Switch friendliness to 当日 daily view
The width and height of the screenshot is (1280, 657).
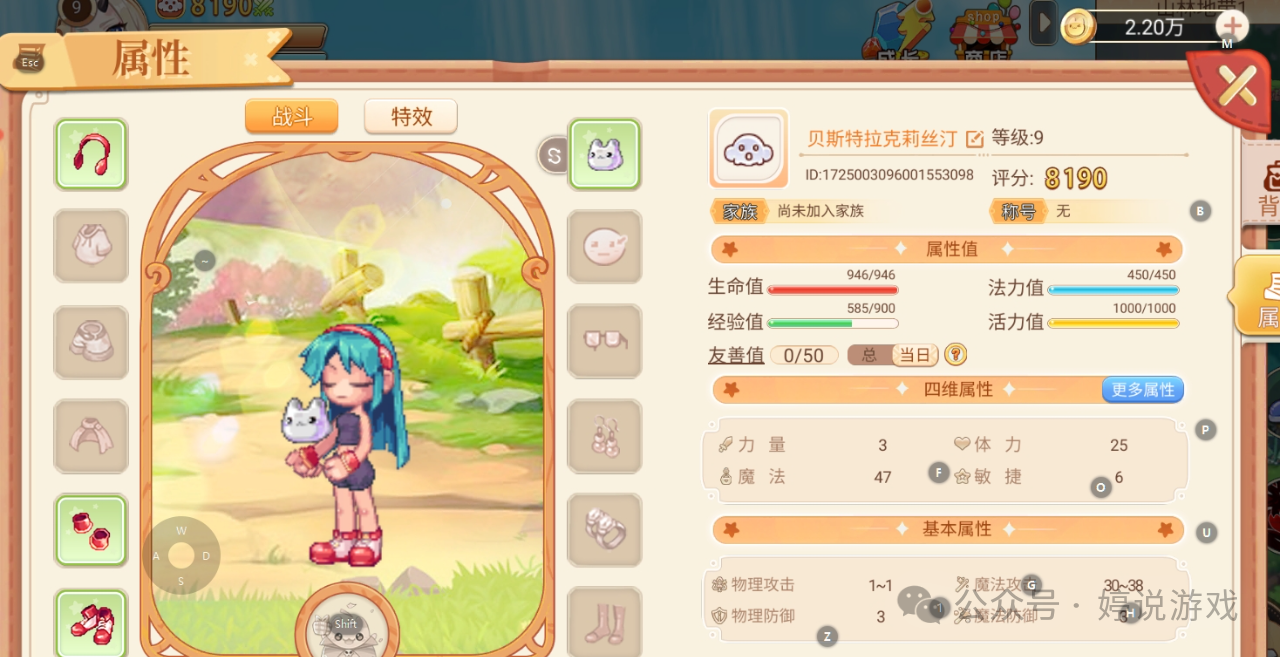[x=914, y=355]
